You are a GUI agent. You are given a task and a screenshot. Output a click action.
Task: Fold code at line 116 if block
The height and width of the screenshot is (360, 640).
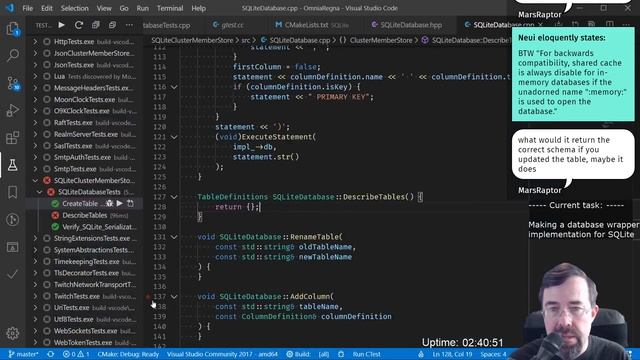[174, 87]
